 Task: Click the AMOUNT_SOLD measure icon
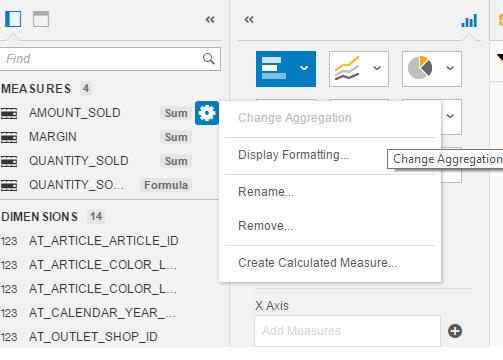(x=9, y=113)
